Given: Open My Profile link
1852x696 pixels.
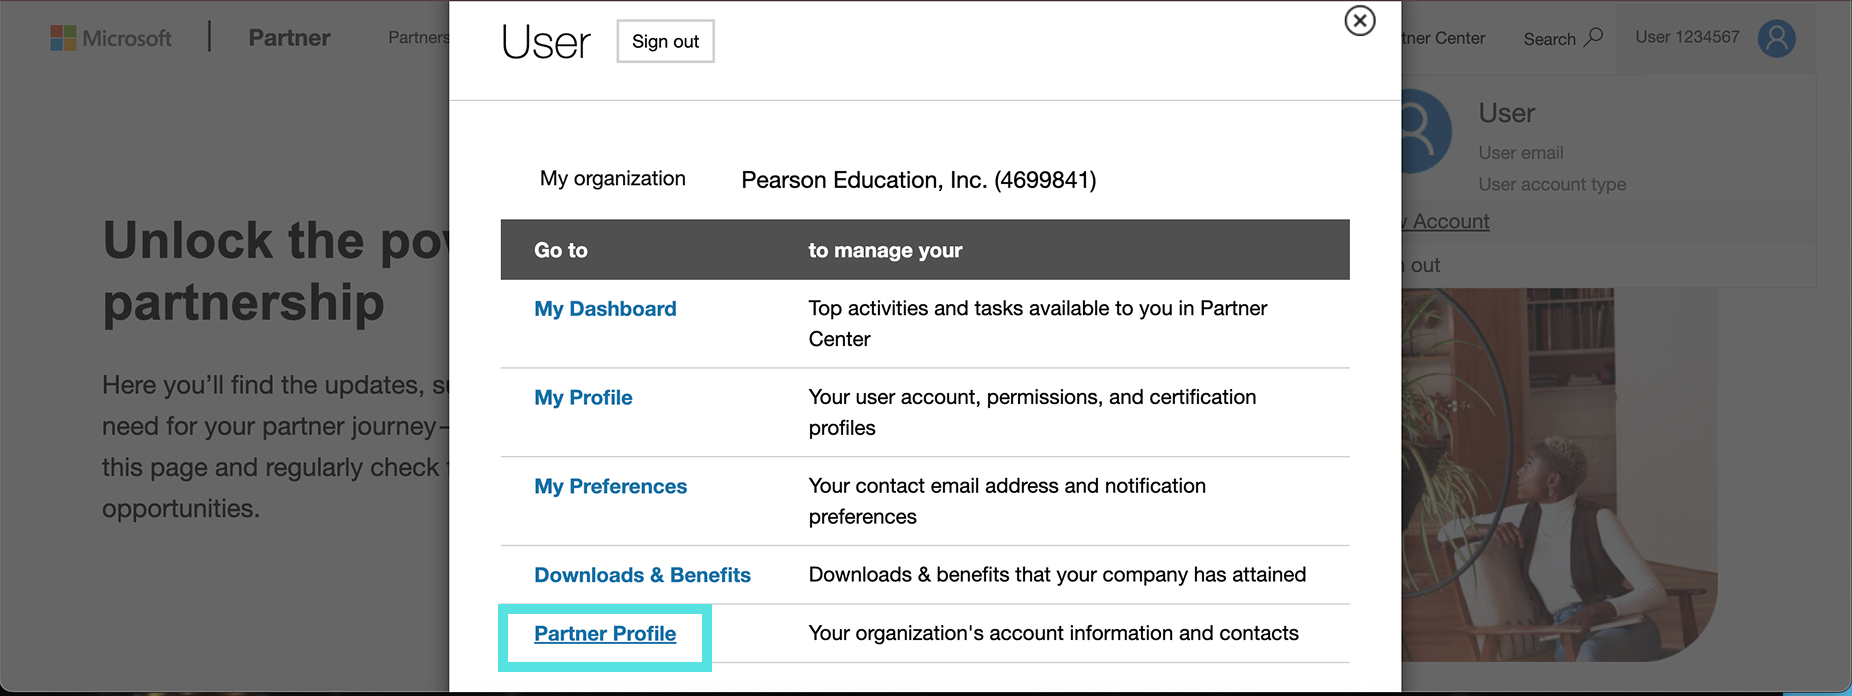Looking at the screenshot, I should point(583,398).
